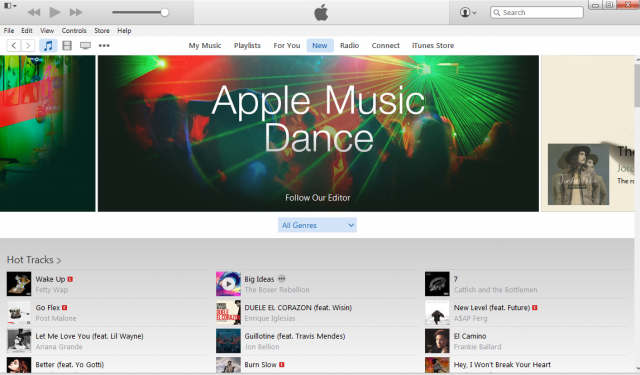Skip to the previous track with the rewind icon
Viewport: 640px width, 375px height.
click(33, 12)
